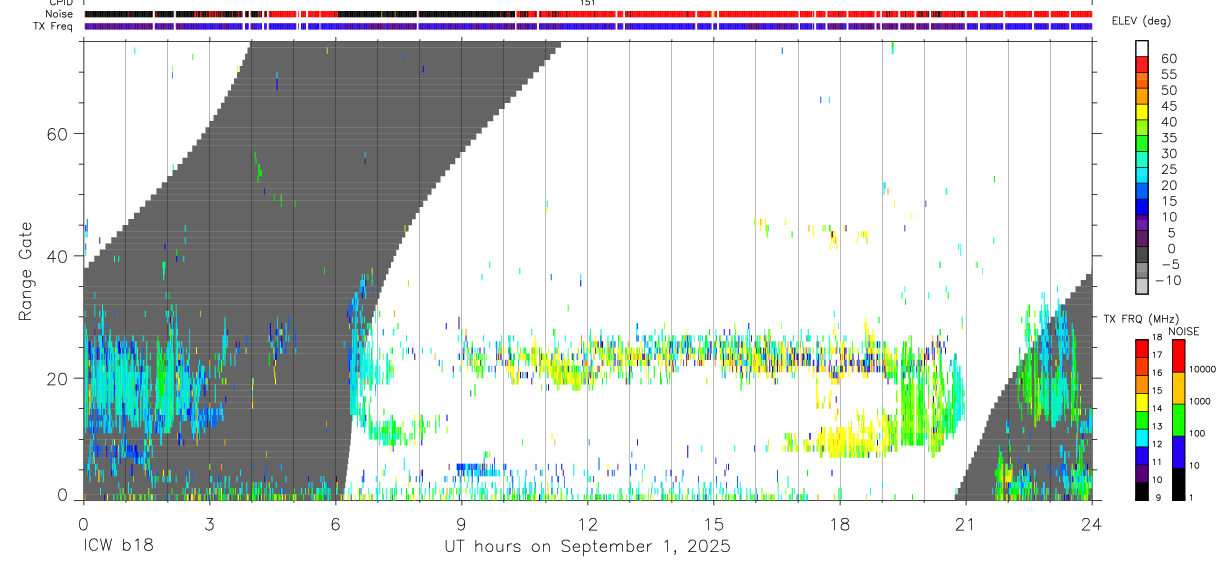Pick the black segment of NOISE colorbar
The width and height of the screenshot is (1228, 567).
click(1177, 483)
